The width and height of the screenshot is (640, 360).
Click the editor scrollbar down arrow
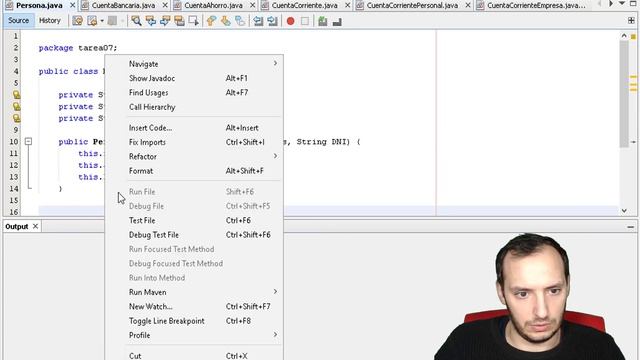tap(624, 211)
